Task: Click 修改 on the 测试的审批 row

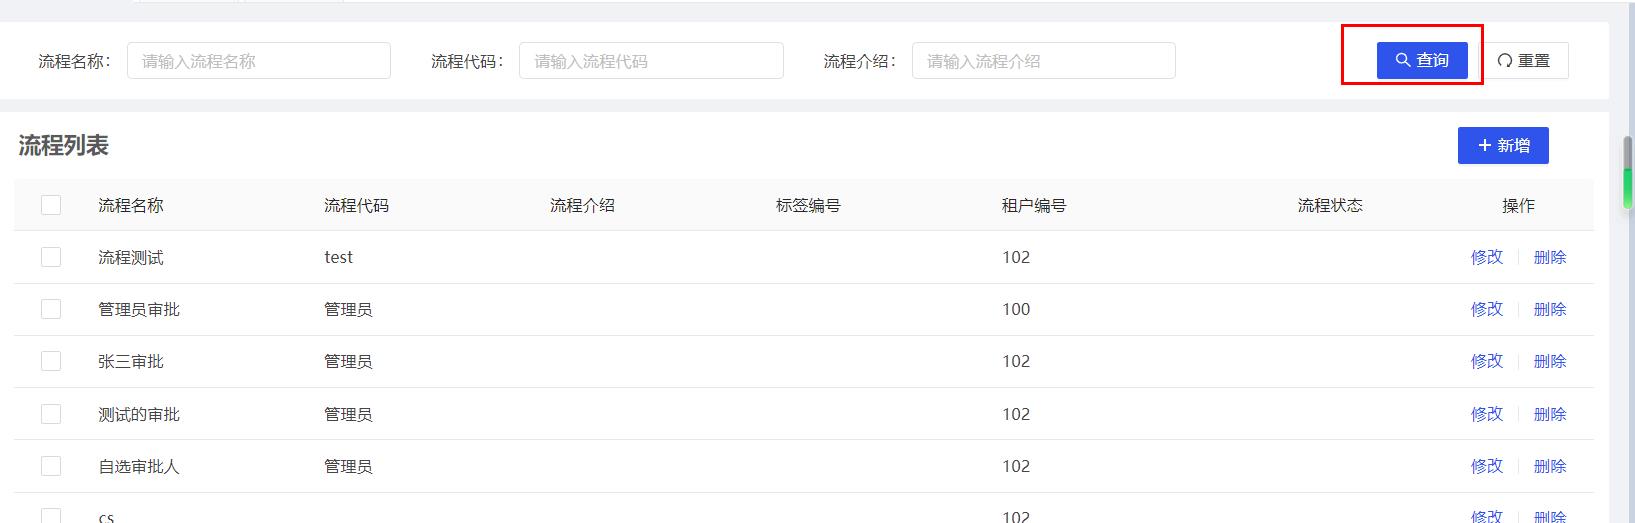Action: (1487, 414)
